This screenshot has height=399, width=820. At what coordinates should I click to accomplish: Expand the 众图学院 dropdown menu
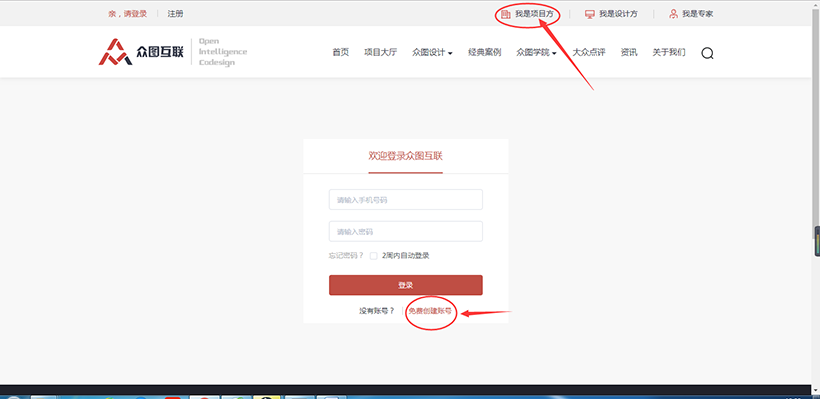tap(536, 52)
